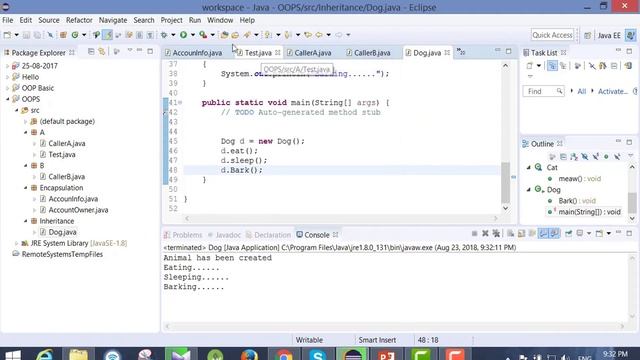Image resolution: width=640 pixels, height=360 pixels.
Task: Expand the 25-08-2017 project
Action: tap(7, 66)
